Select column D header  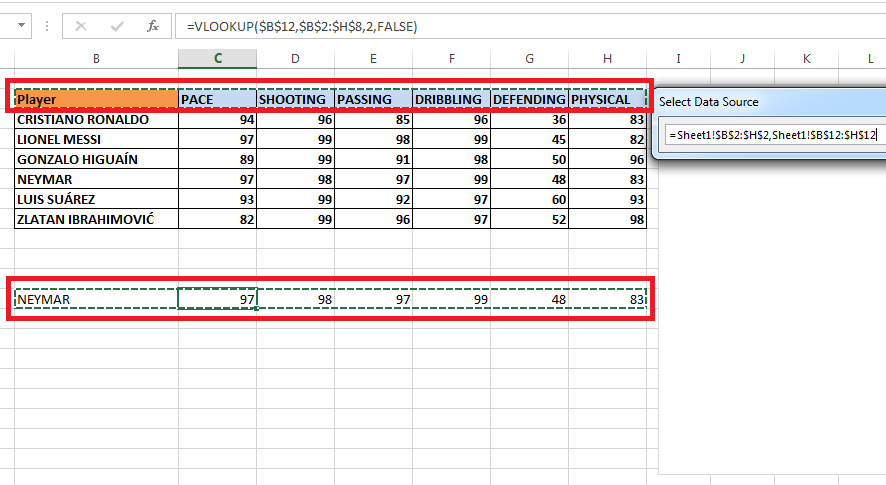296,59
